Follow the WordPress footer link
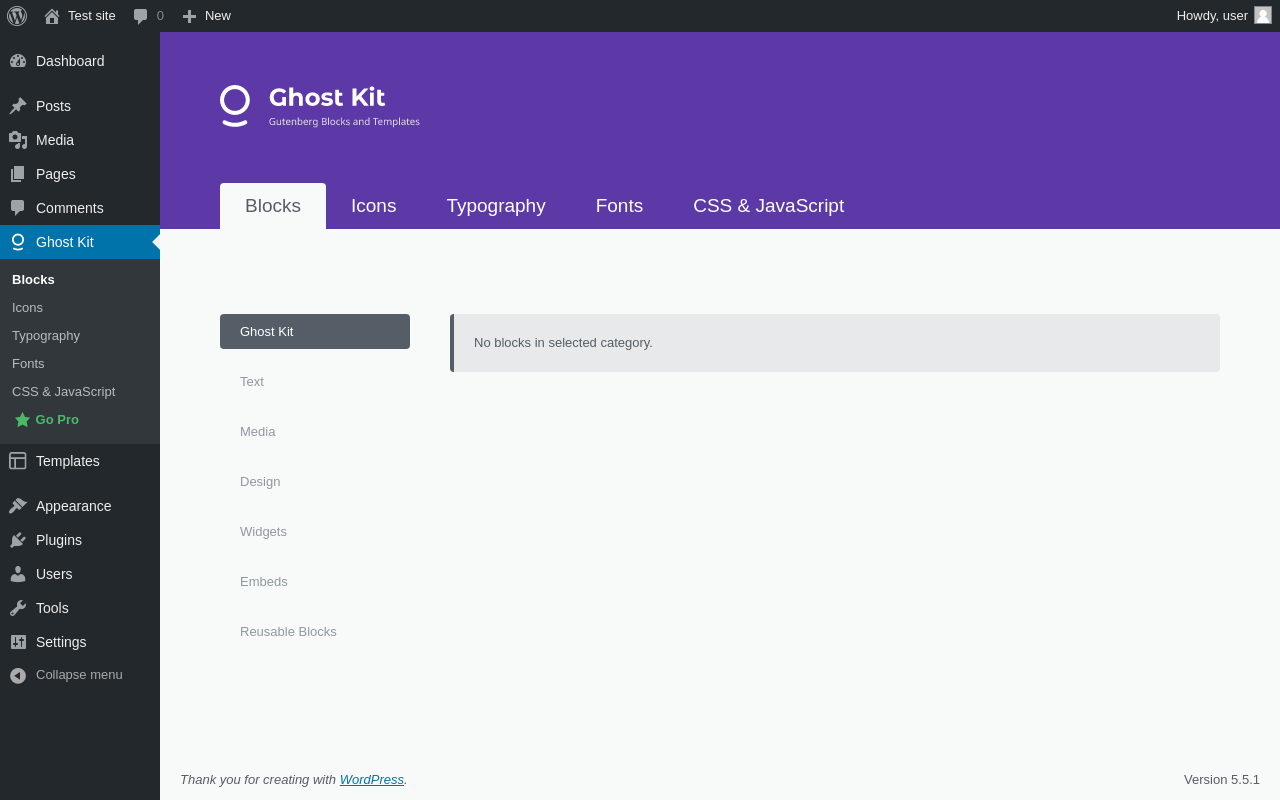Screen dimensions: 1280x800 click(x=372, y=780)
